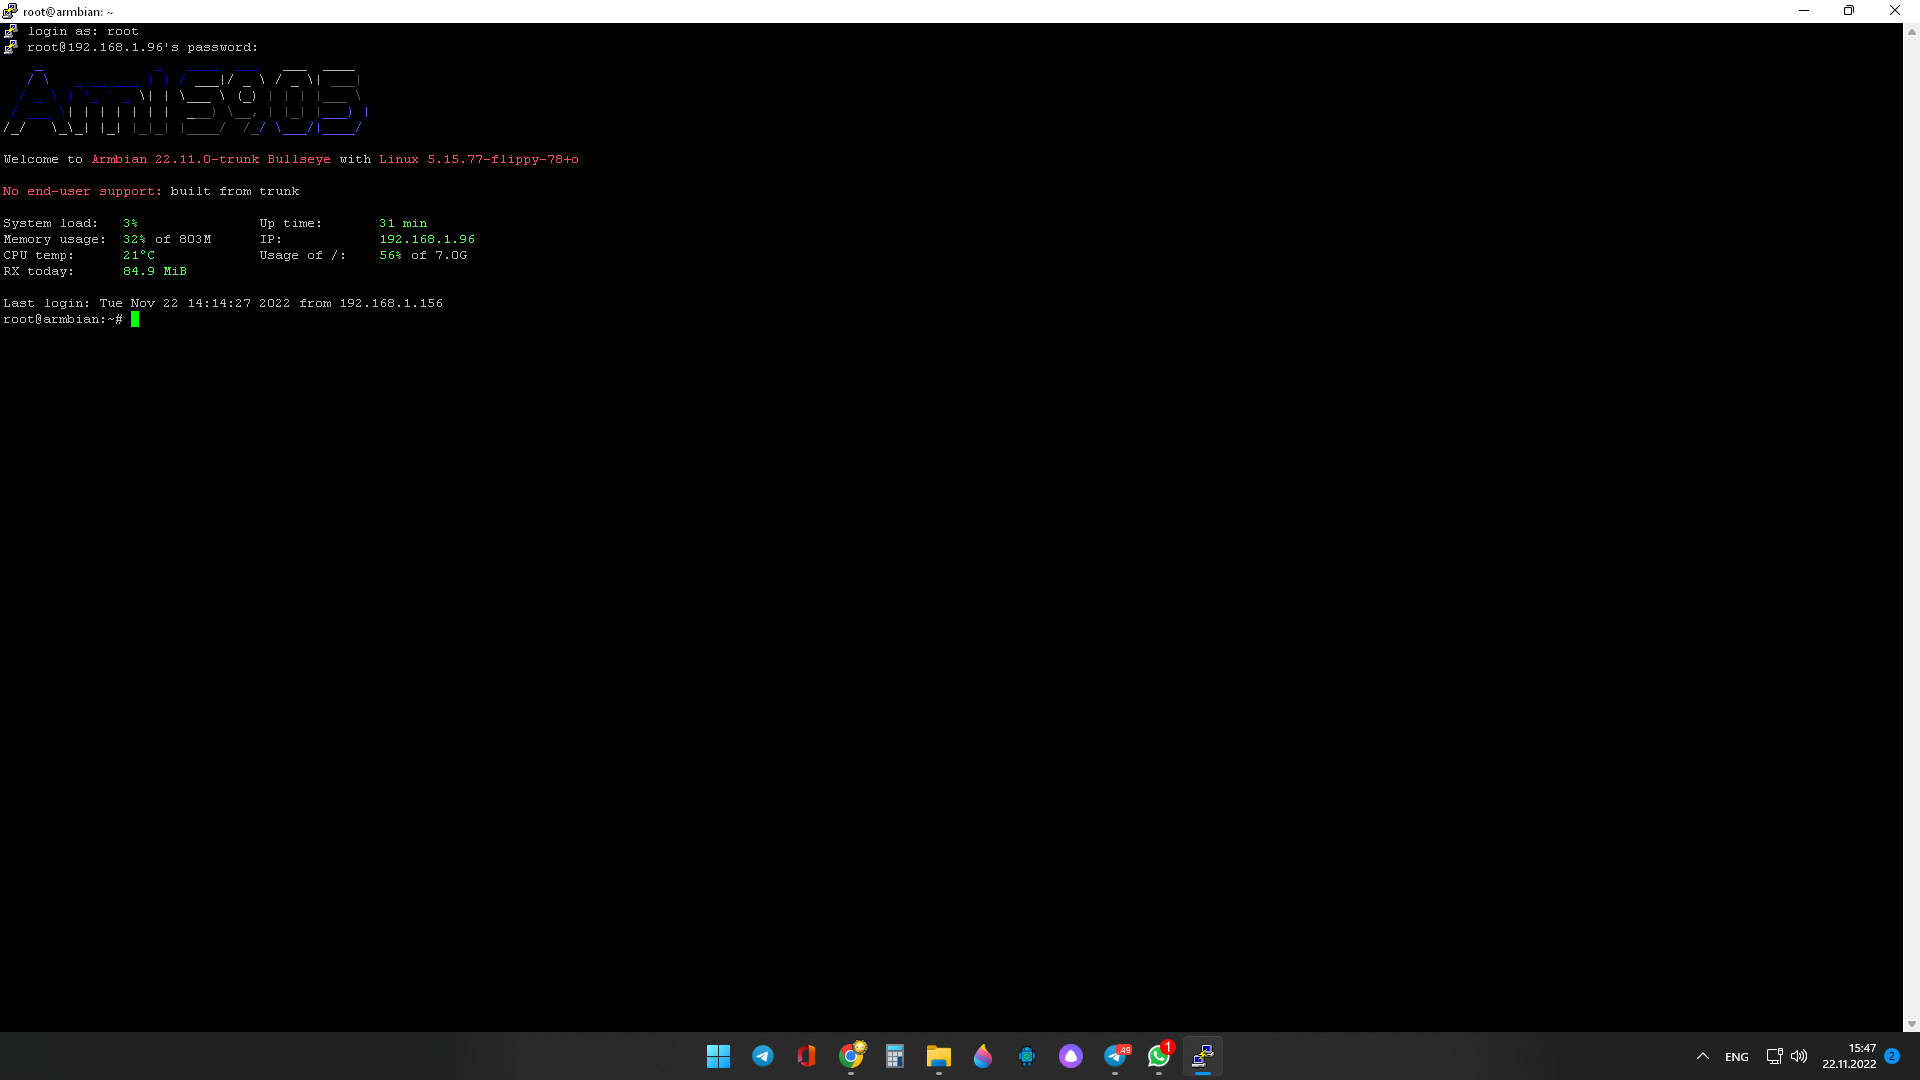Open the notification center showing 2 notifications
The height and width of the screenshot is (1080, 1920).
1890,1056
